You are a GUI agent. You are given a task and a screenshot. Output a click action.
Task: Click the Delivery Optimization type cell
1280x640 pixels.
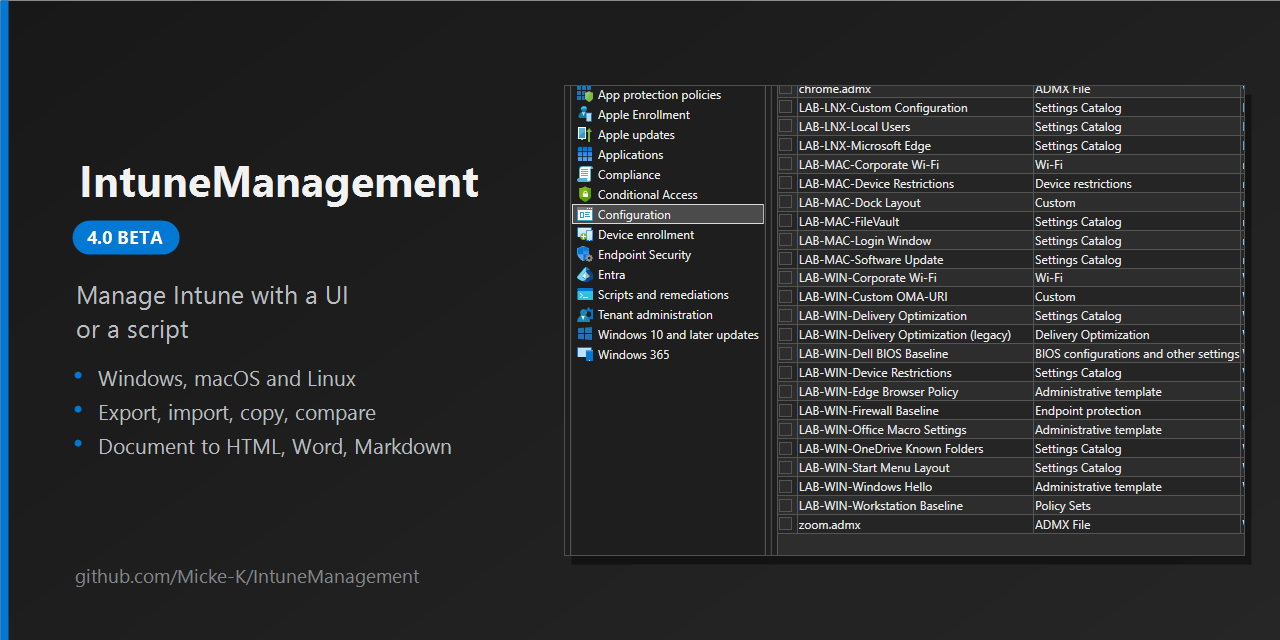pyautogui.click(x=1137, y=335)
